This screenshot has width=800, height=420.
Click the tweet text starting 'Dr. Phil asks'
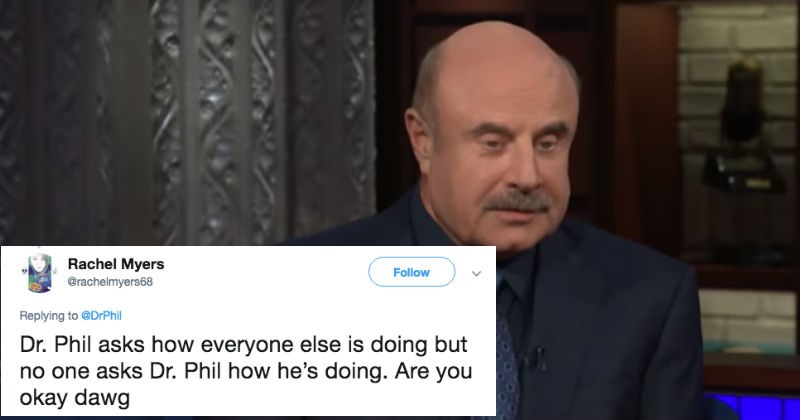click(245, 371)
